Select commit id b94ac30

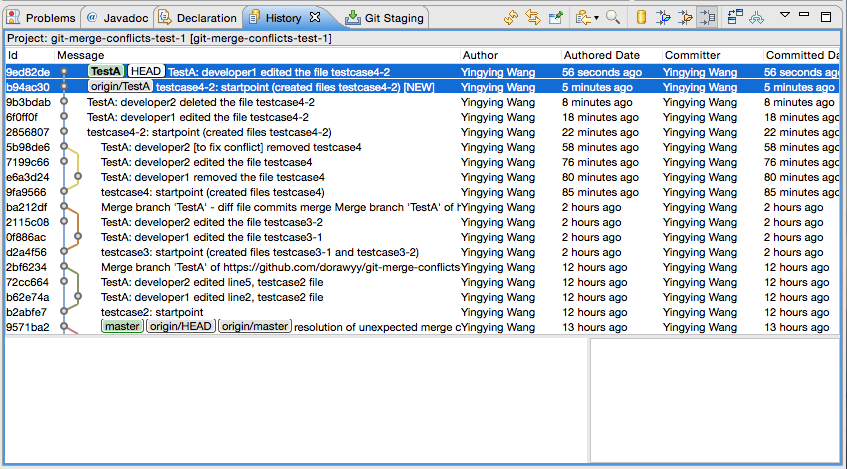click(x=28, y=87)
